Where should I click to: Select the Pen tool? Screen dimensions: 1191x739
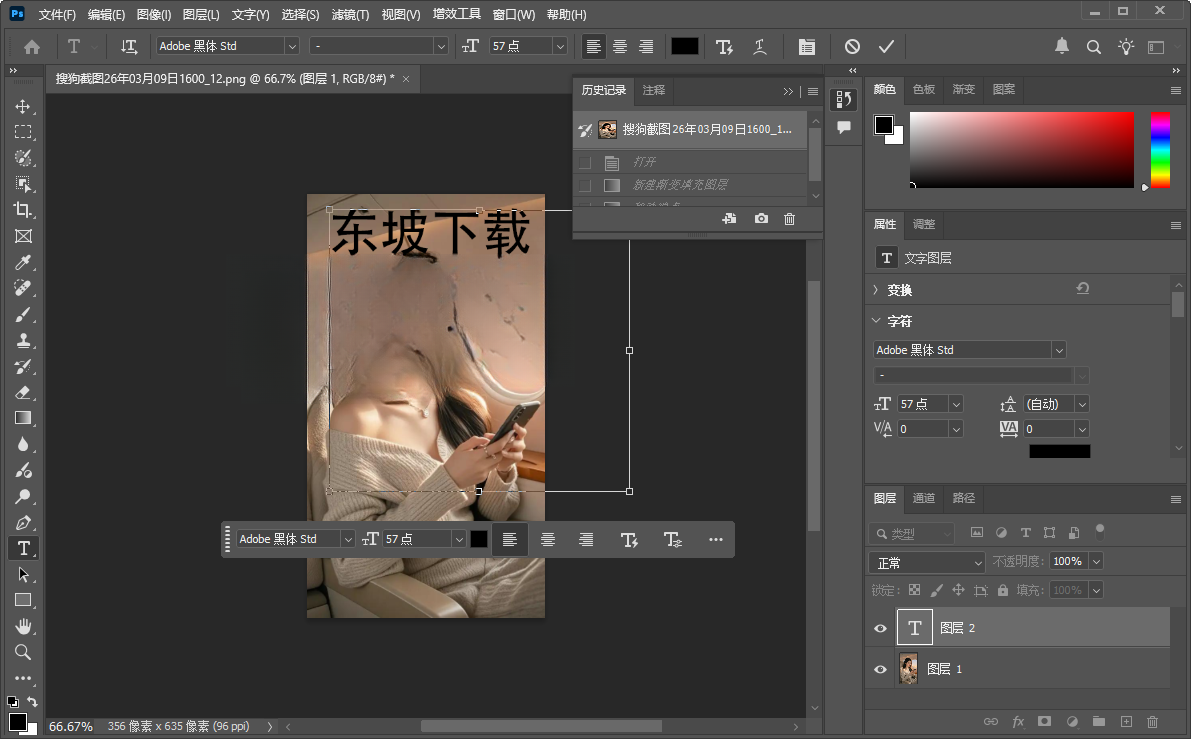tap(23, 523)
